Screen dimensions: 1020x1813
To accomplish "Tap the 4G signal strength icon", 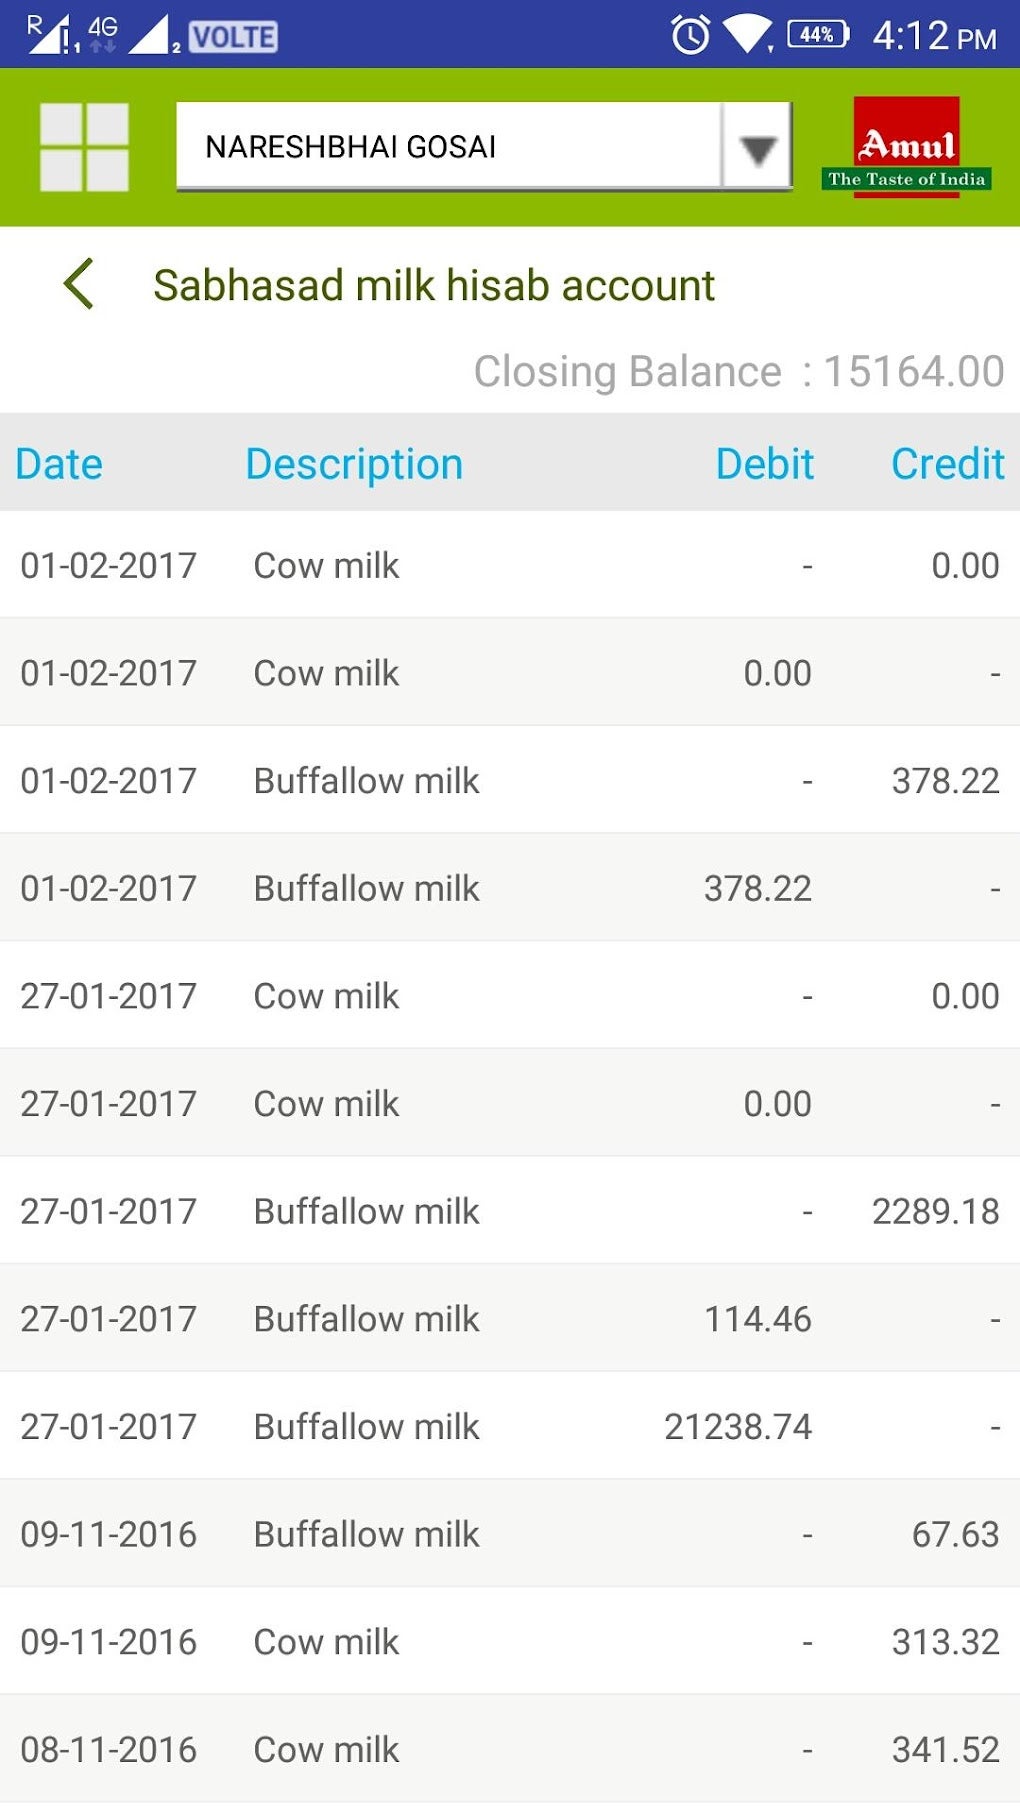I will [100, 33].
